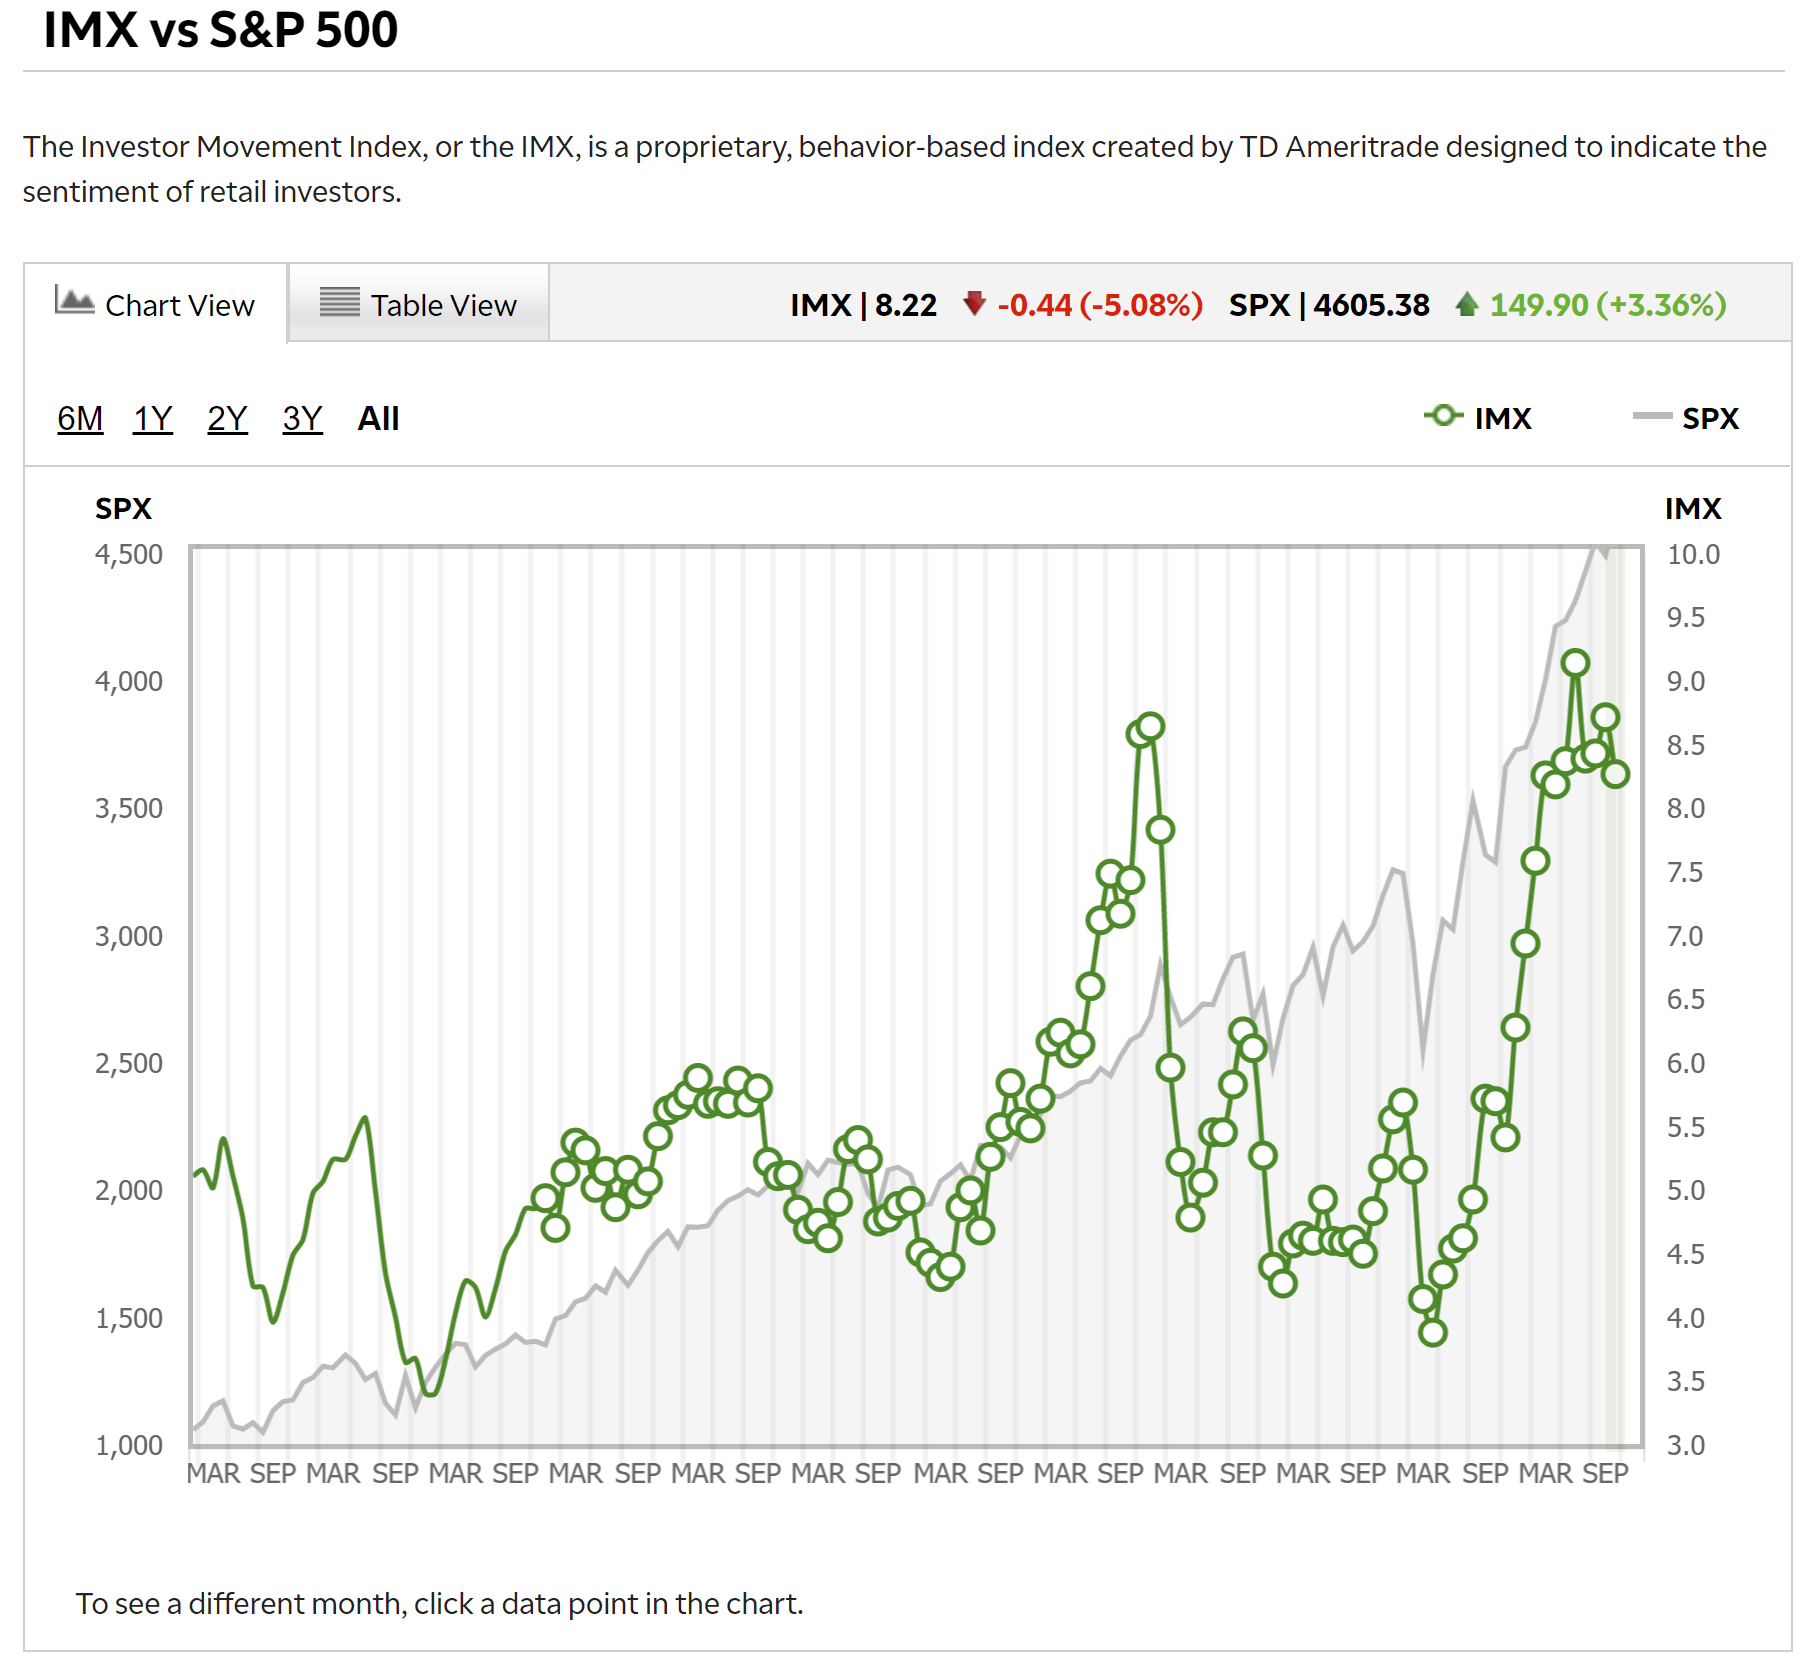The width and height of the screenshot is (1804, 1663).
Task: Click the IMX 8.22 current value readout
Action: [863, 305]
